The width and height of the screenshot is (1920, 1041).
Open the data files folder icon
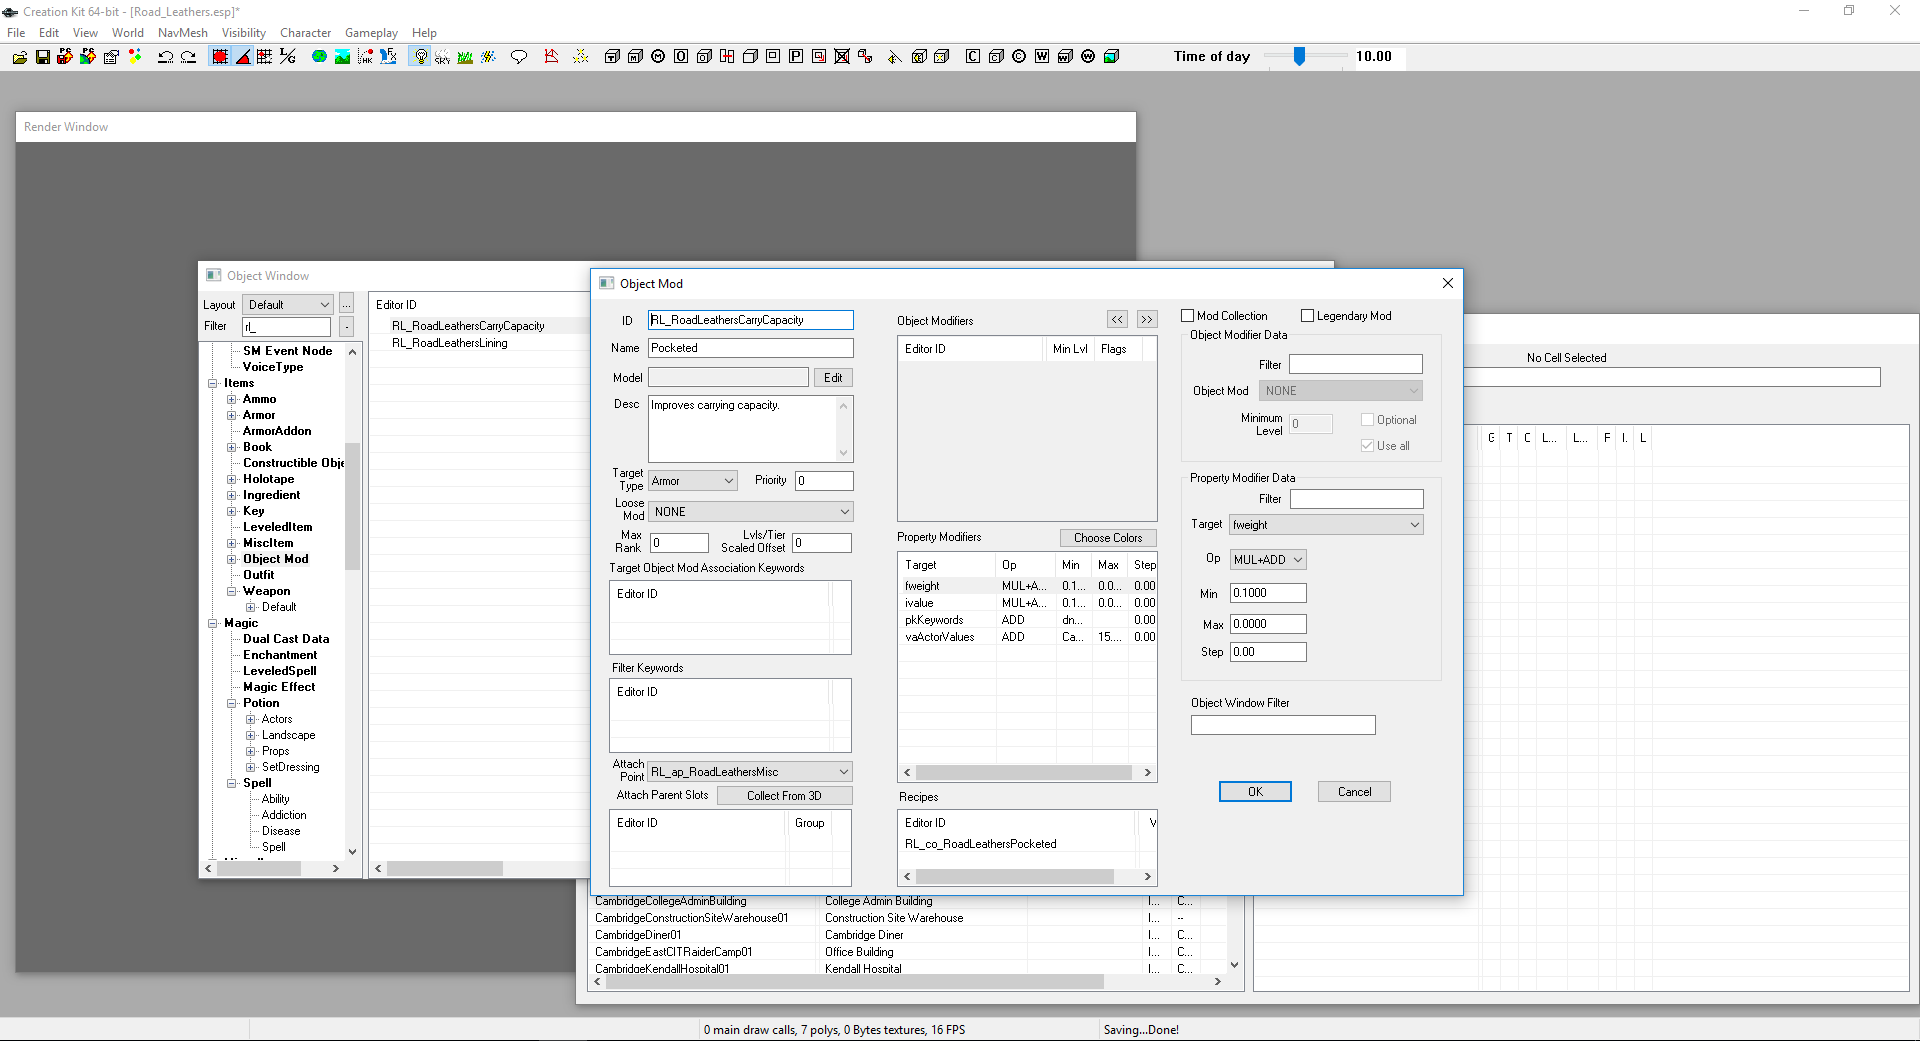(19, 57)
